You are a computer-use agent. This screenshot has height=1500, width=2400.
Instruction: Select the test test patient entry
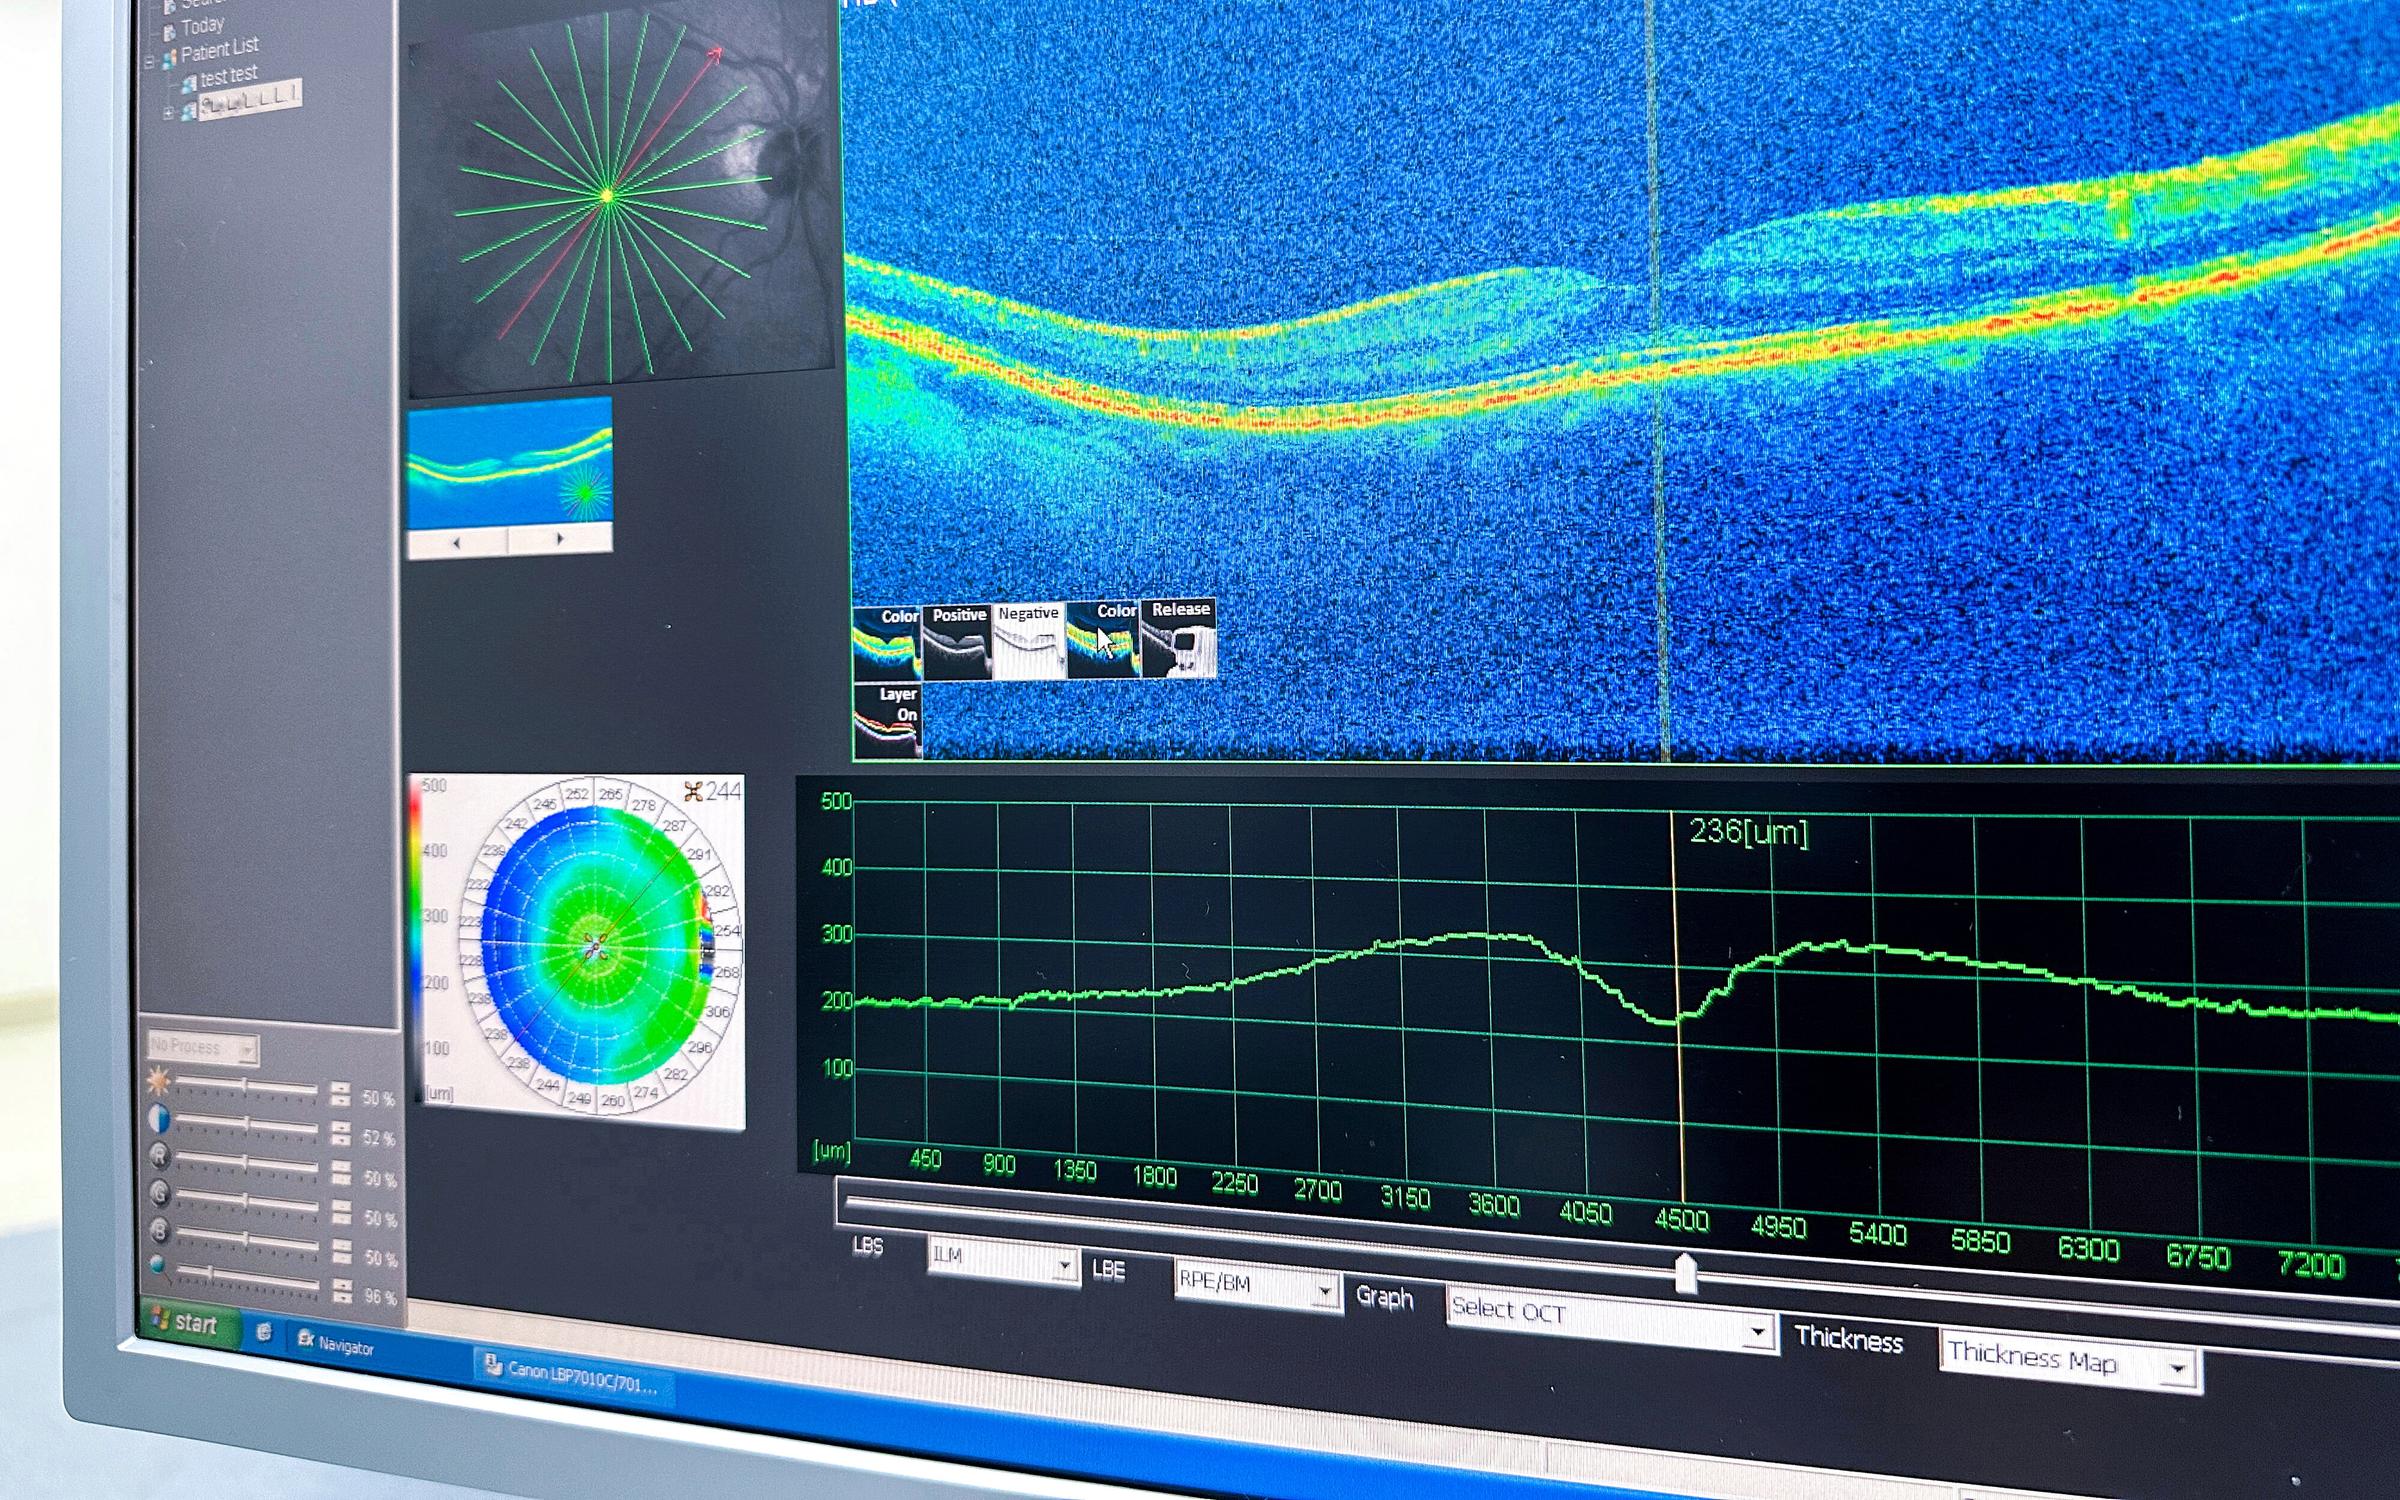tap(228, 76)
